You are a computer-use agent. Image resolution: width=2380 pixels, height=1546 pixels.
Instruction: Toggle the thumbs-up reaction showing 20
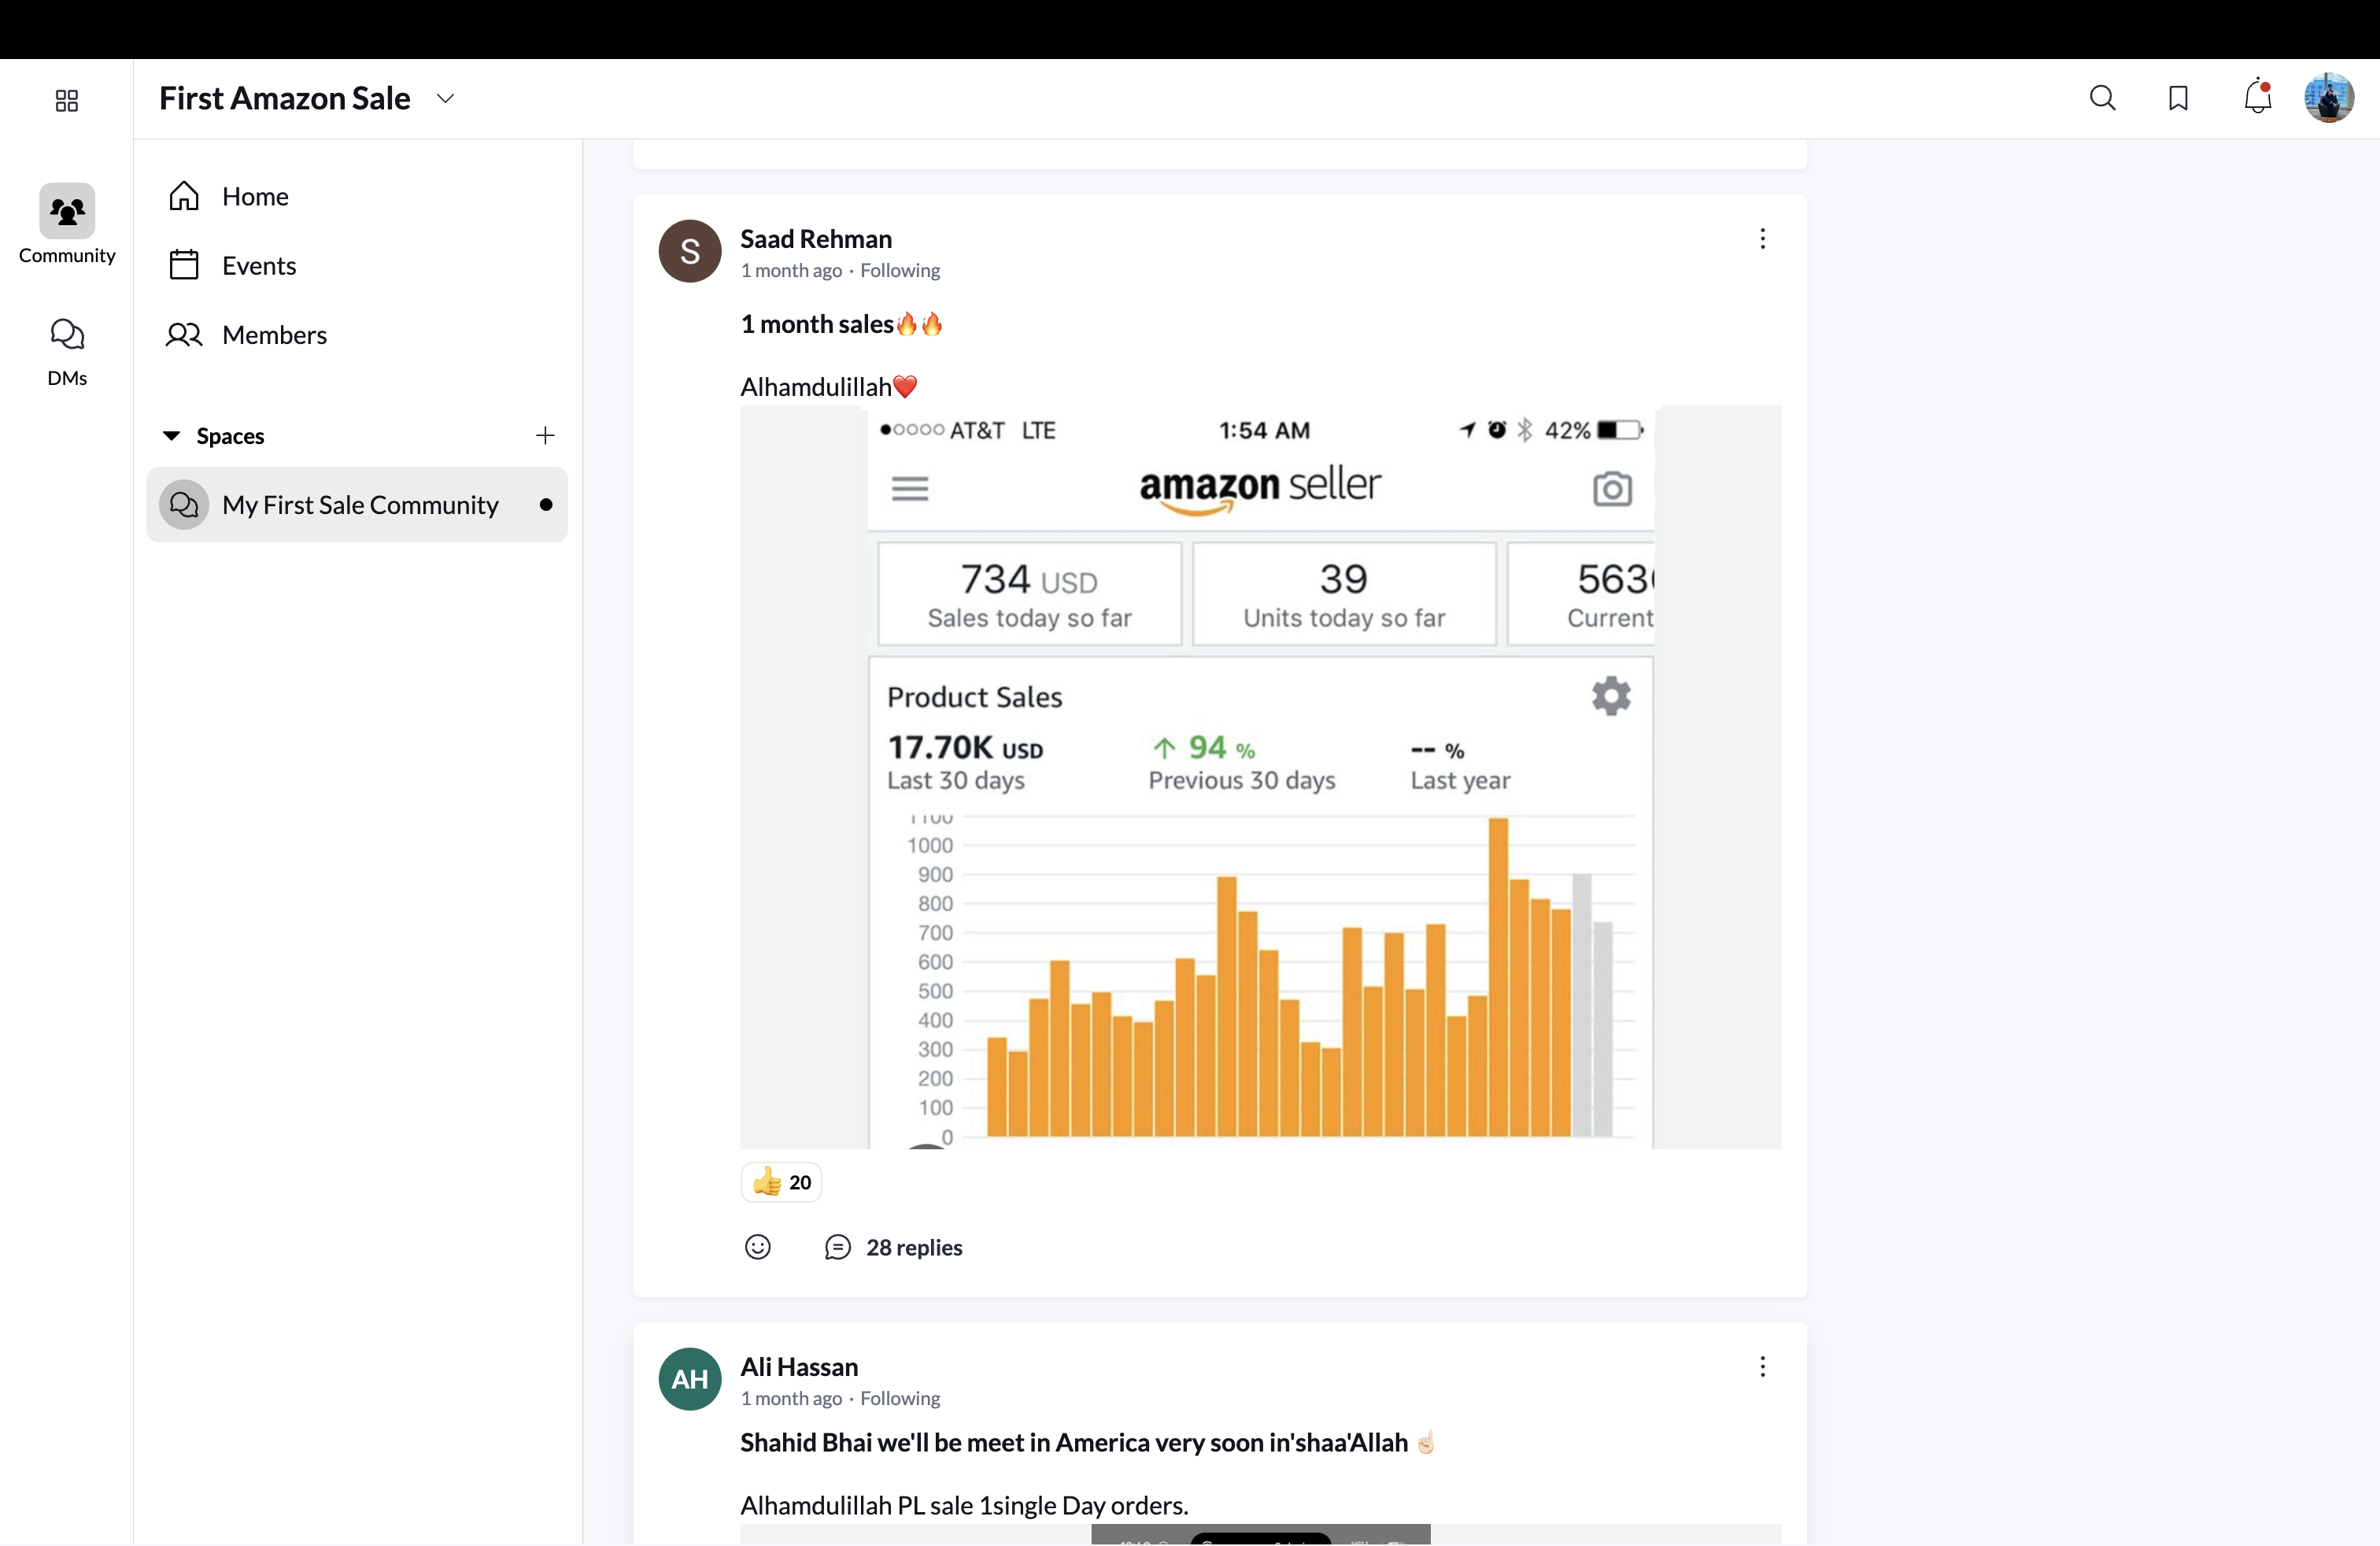782,1182
